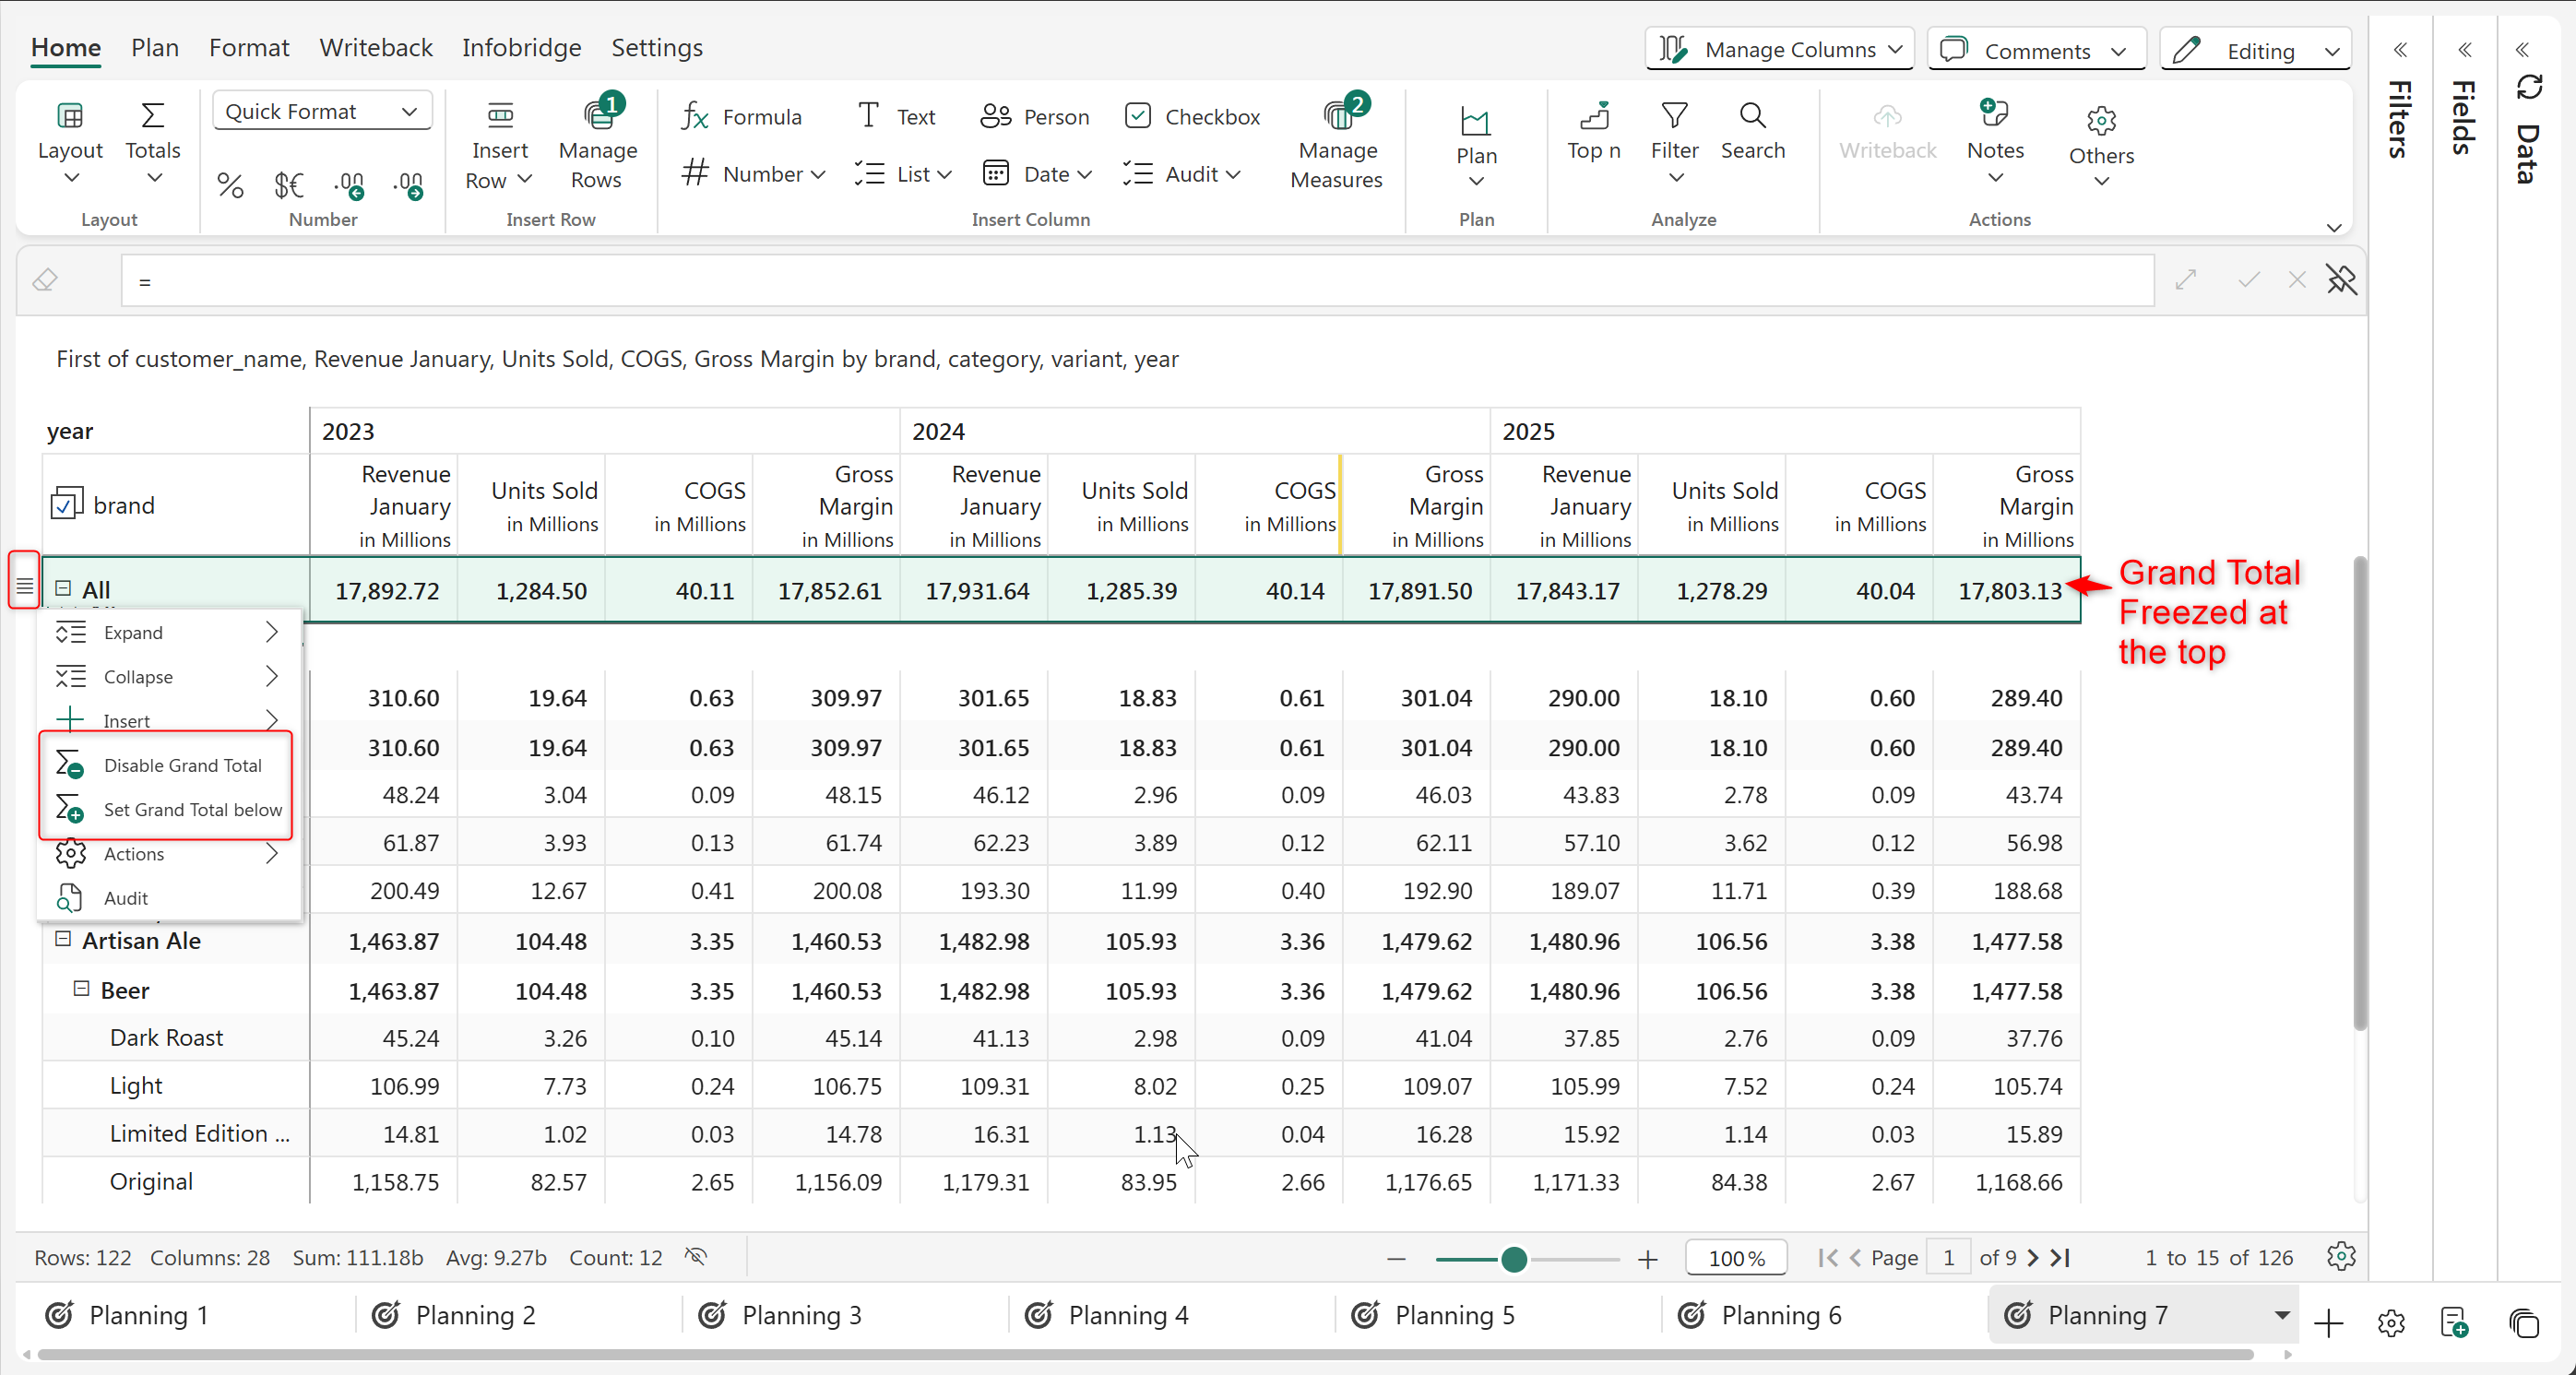
Task: Click into the formula bar input
Action: [1137, 281]
